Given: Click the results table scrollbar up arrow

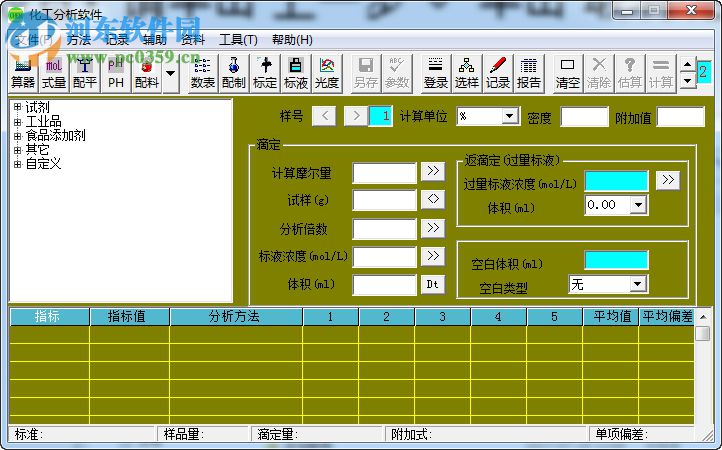Looking at the screenshot, I should click(x=703, y=317).
